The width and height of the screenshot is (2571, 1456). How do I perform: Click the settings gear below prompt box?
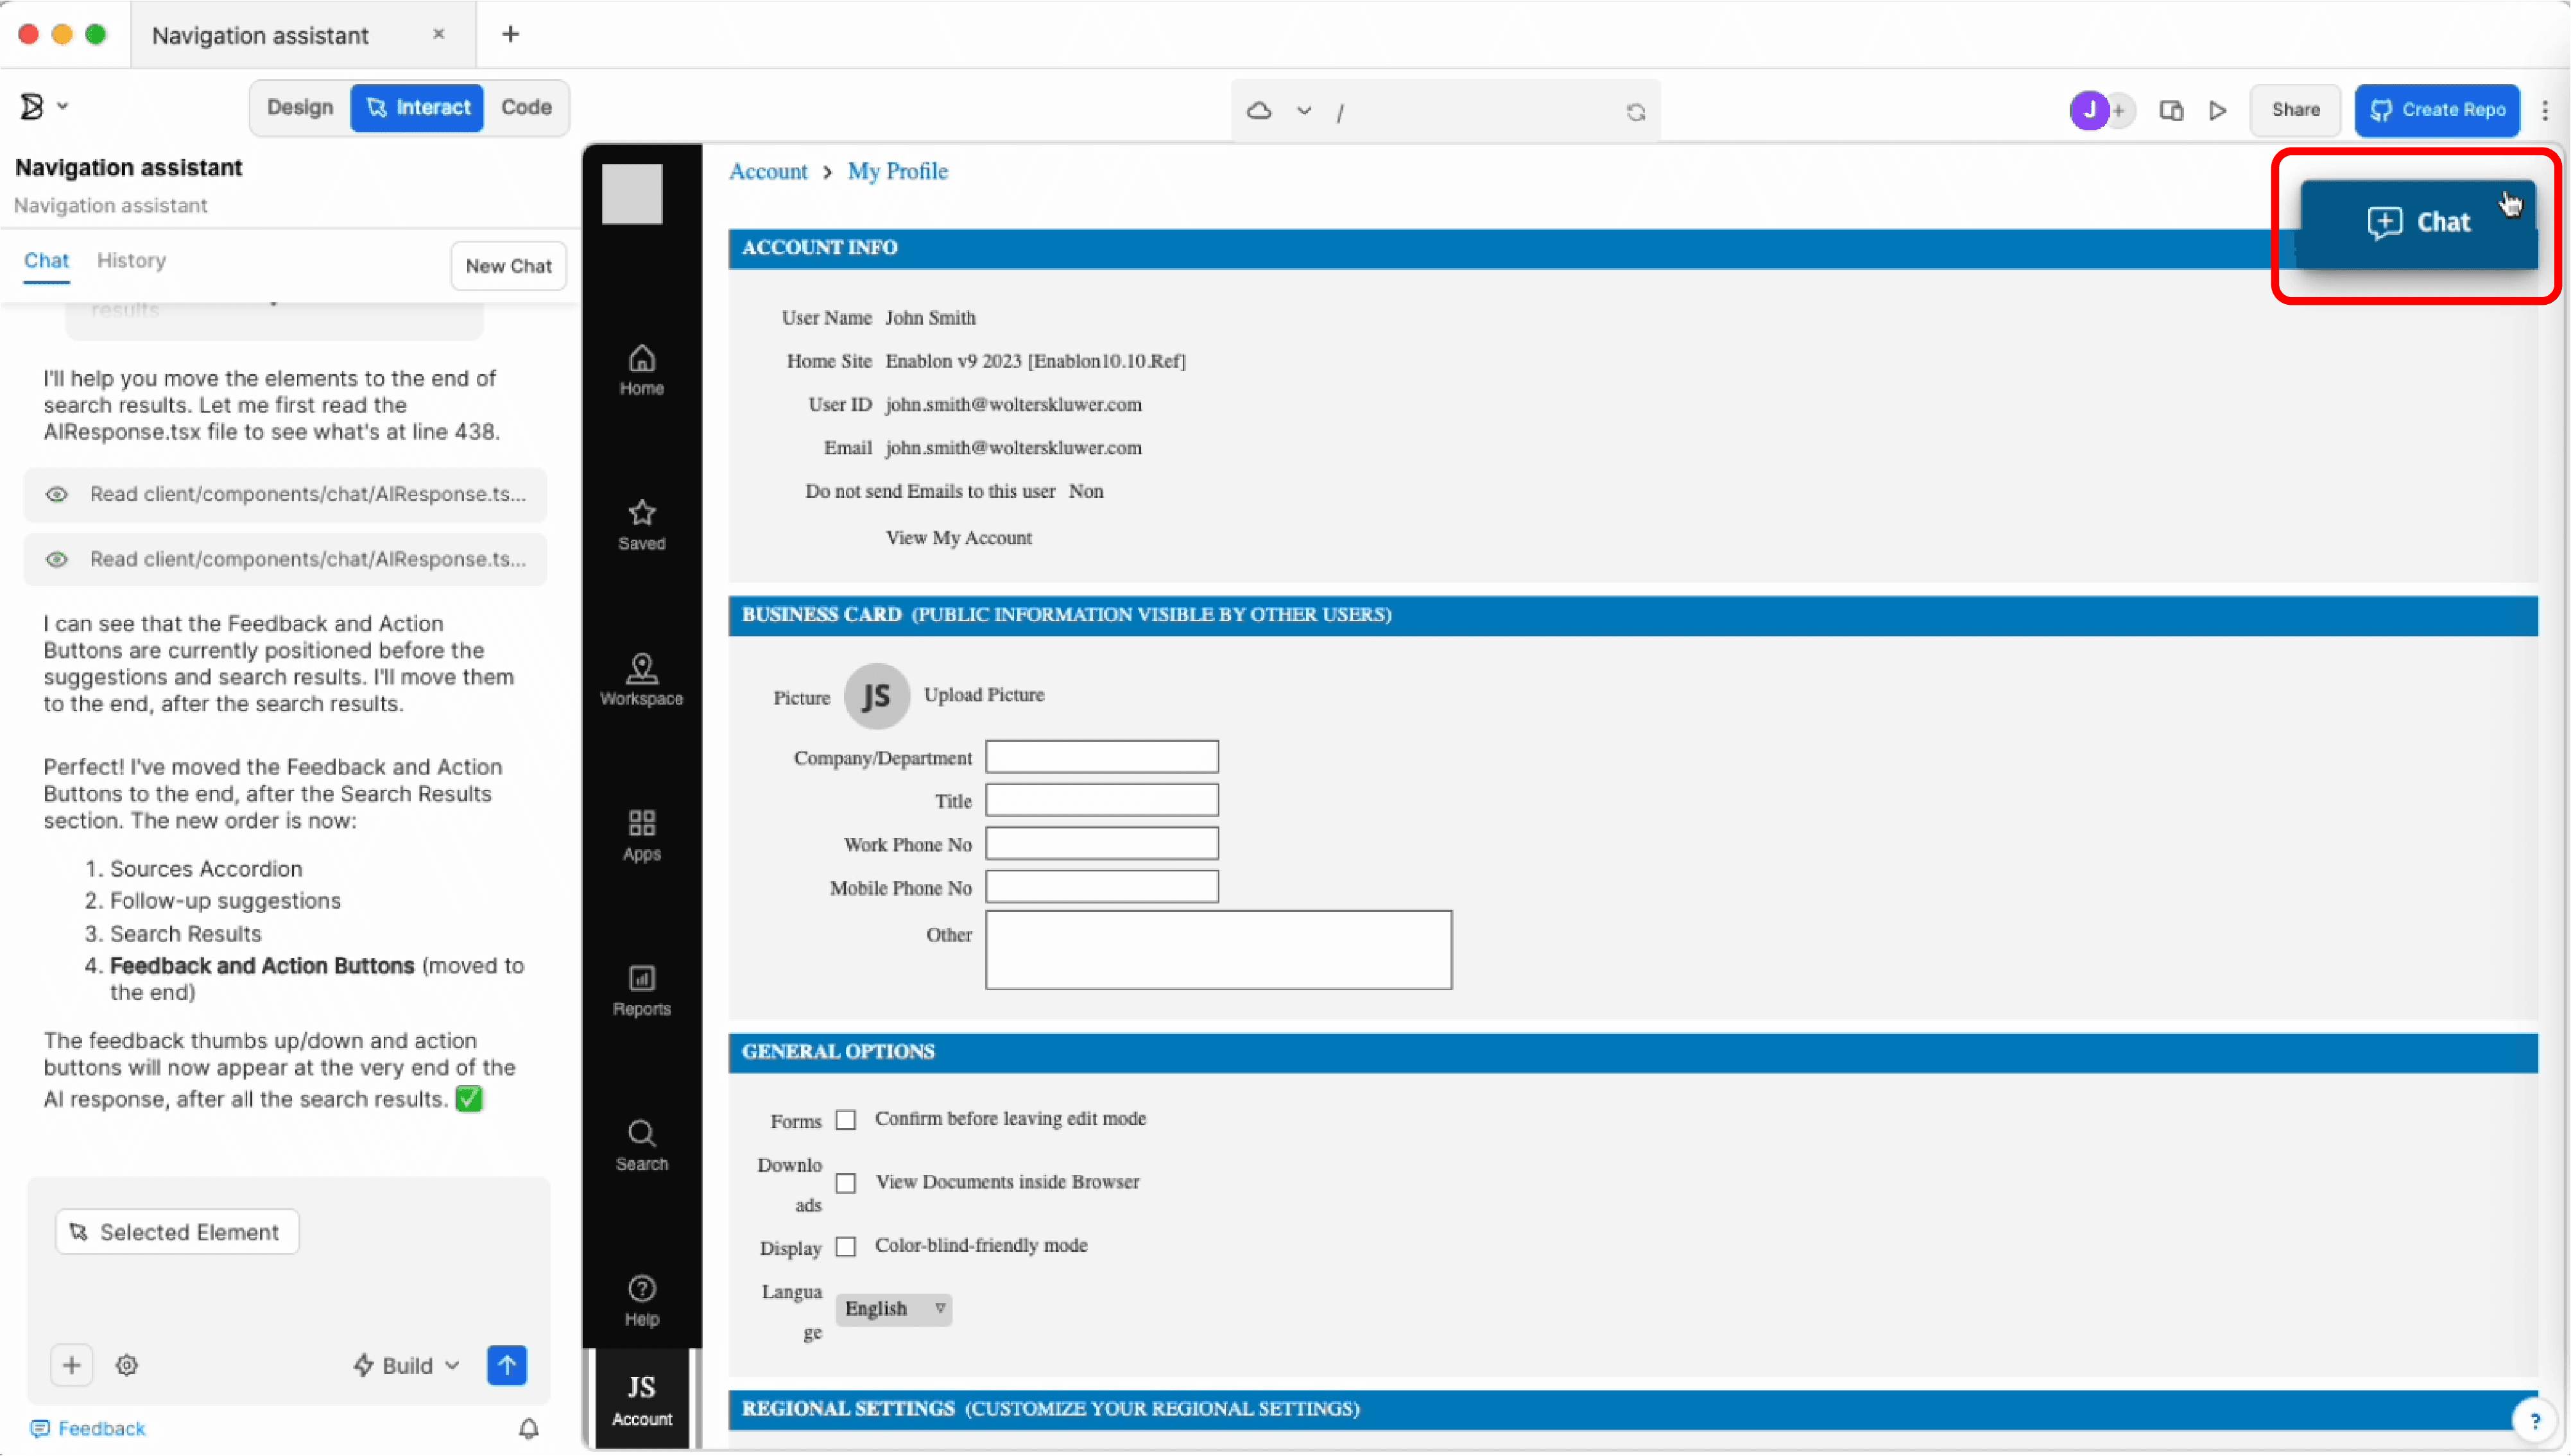pyautogui.click(x=126, y=1365)
